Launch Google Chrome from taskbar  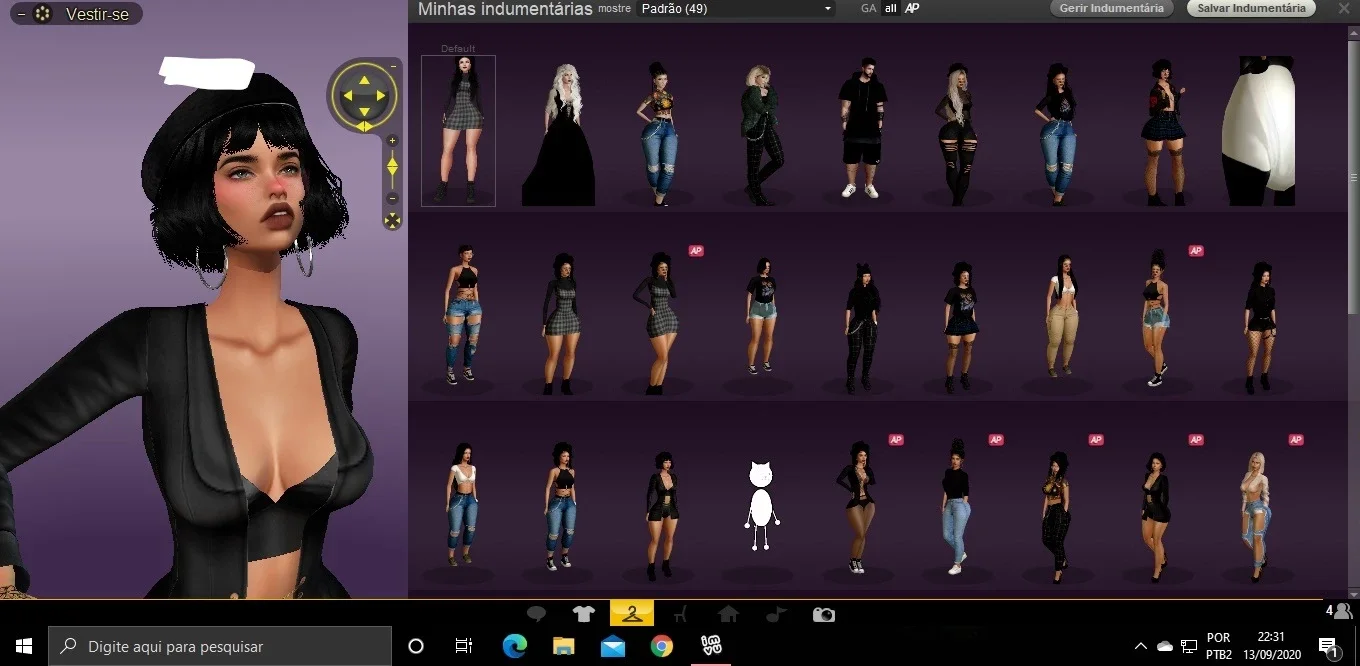[x=662, y=646]
